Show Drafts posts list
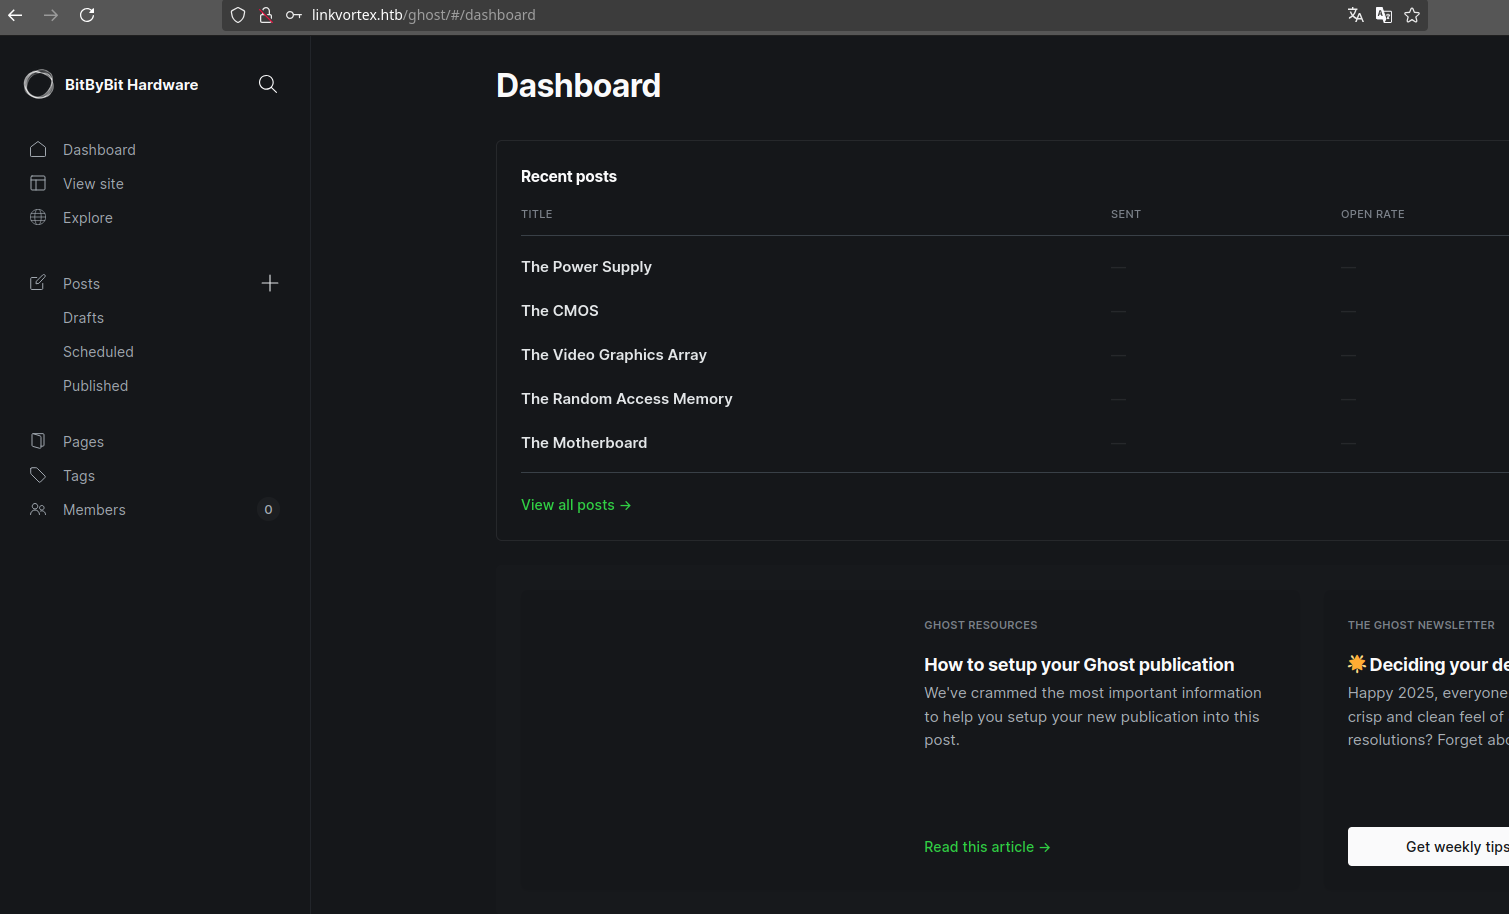The width and height of the screenshot is (1509, 914). 83,318
